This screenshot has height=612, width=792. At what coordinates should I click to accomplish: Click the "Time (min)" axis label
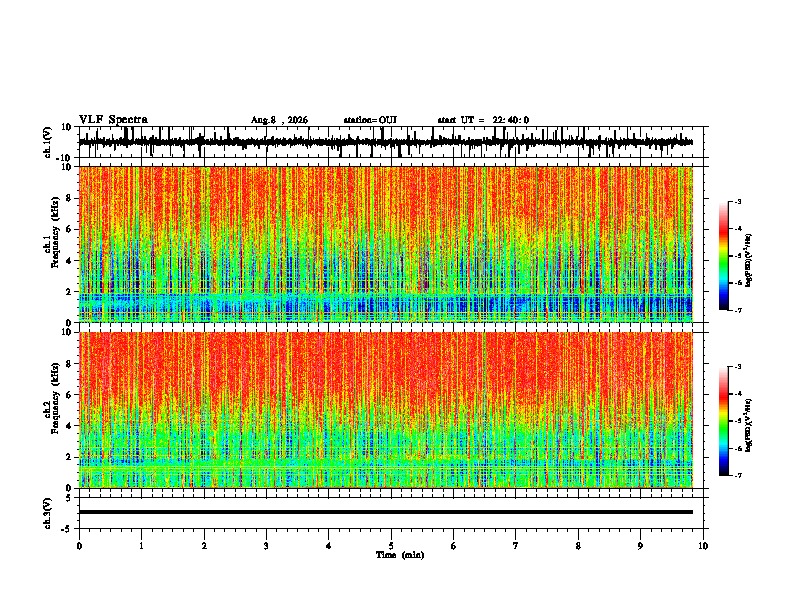400,555
